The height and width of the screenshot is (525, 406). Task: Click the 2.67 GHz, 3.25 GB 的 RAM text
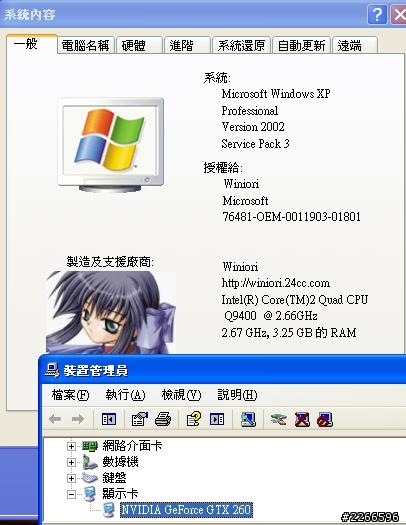coord(289,332)
